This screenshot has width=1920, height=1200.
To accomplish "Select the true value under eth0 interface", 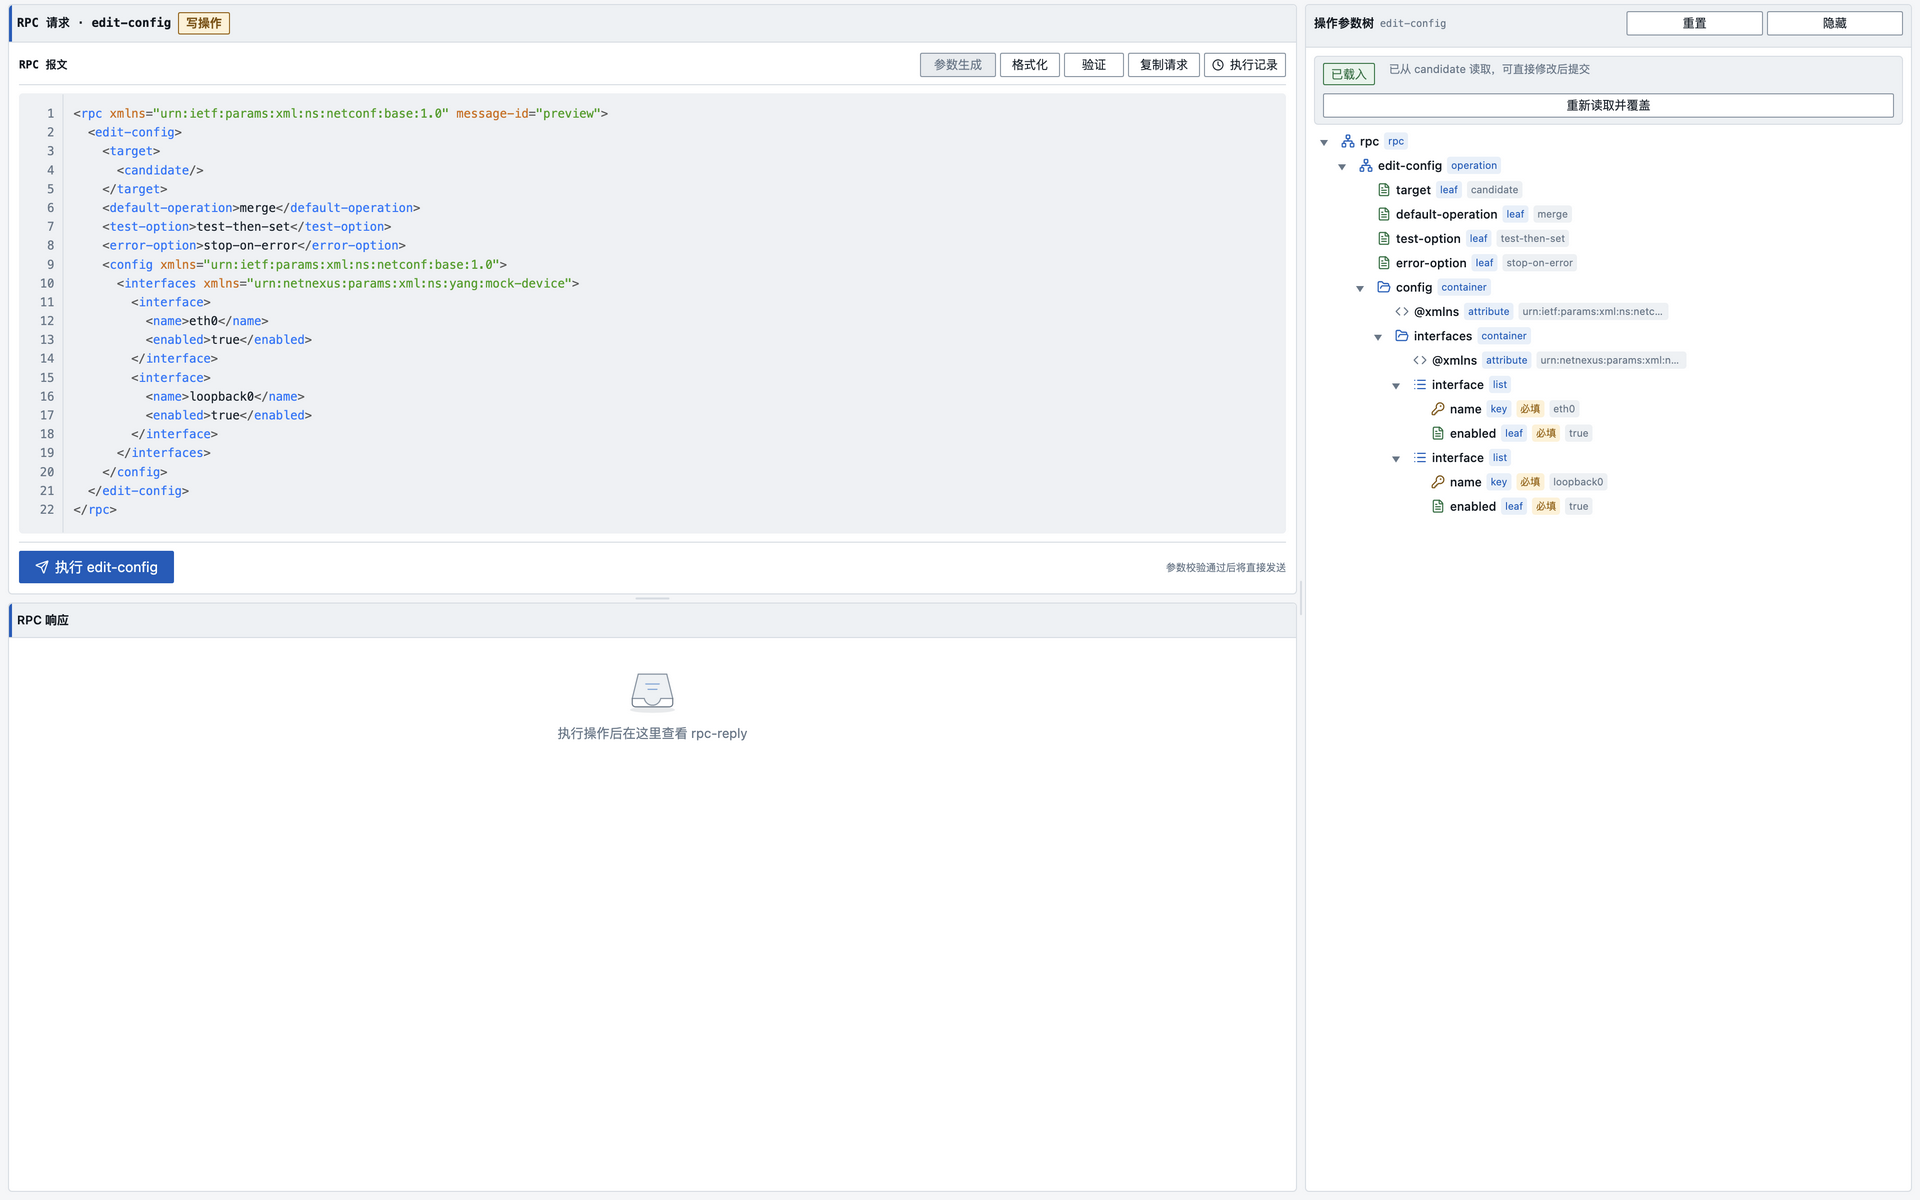I will (x=1578, y=433).
